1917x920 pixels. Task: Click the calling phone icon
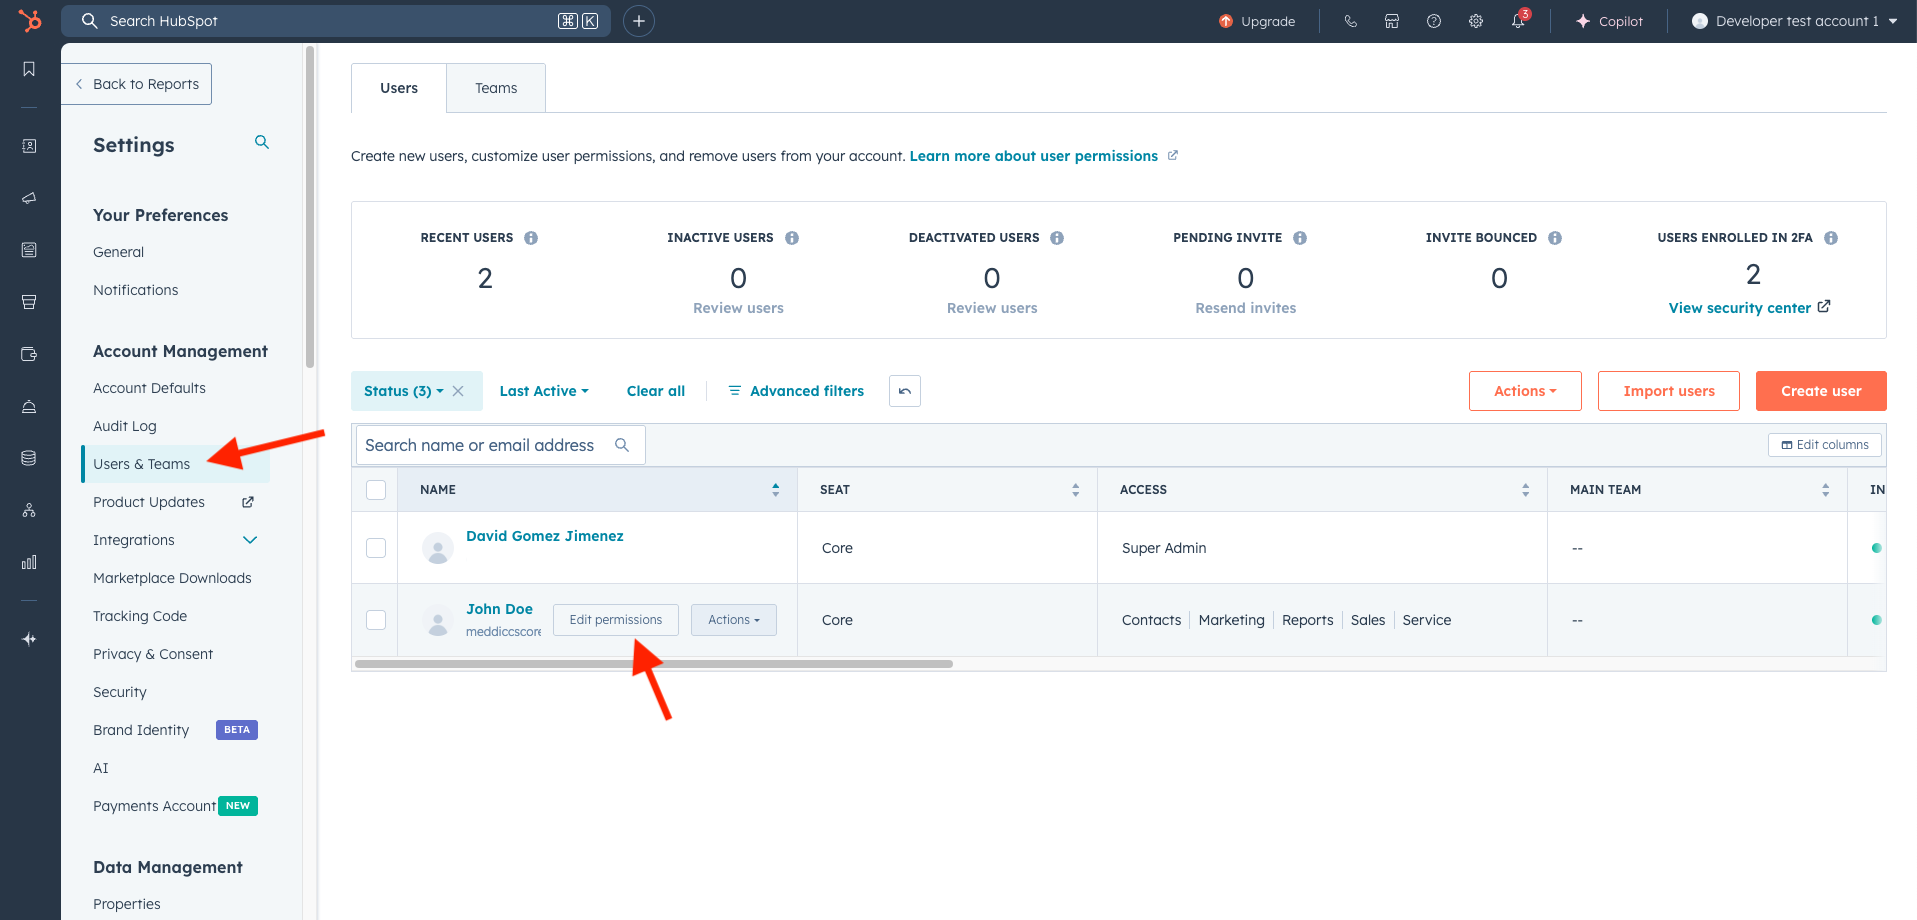(x=1350, y=21)
